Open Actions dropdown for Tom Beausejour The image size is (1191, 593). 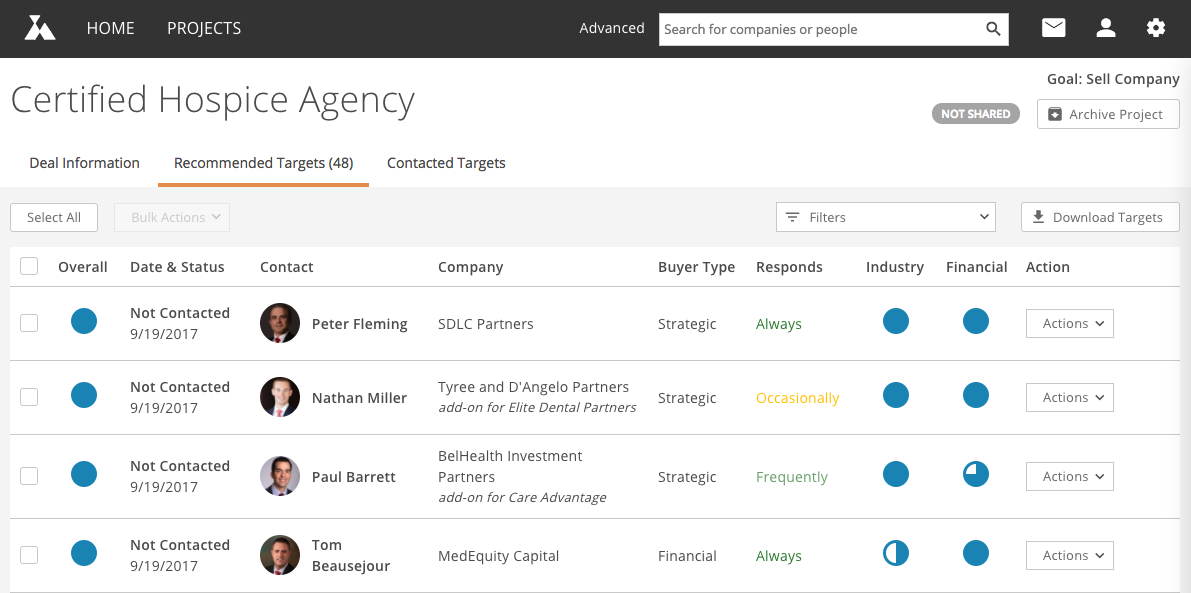1069,556
